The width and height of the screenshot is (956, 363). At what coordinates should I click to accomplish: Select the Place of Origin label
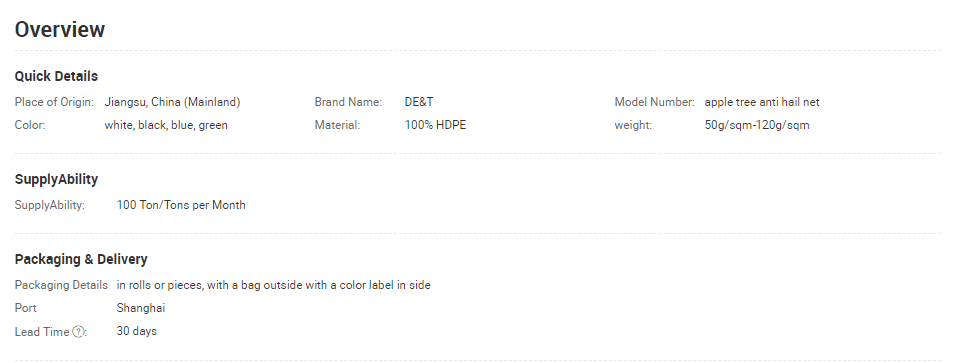pos(54,102)
